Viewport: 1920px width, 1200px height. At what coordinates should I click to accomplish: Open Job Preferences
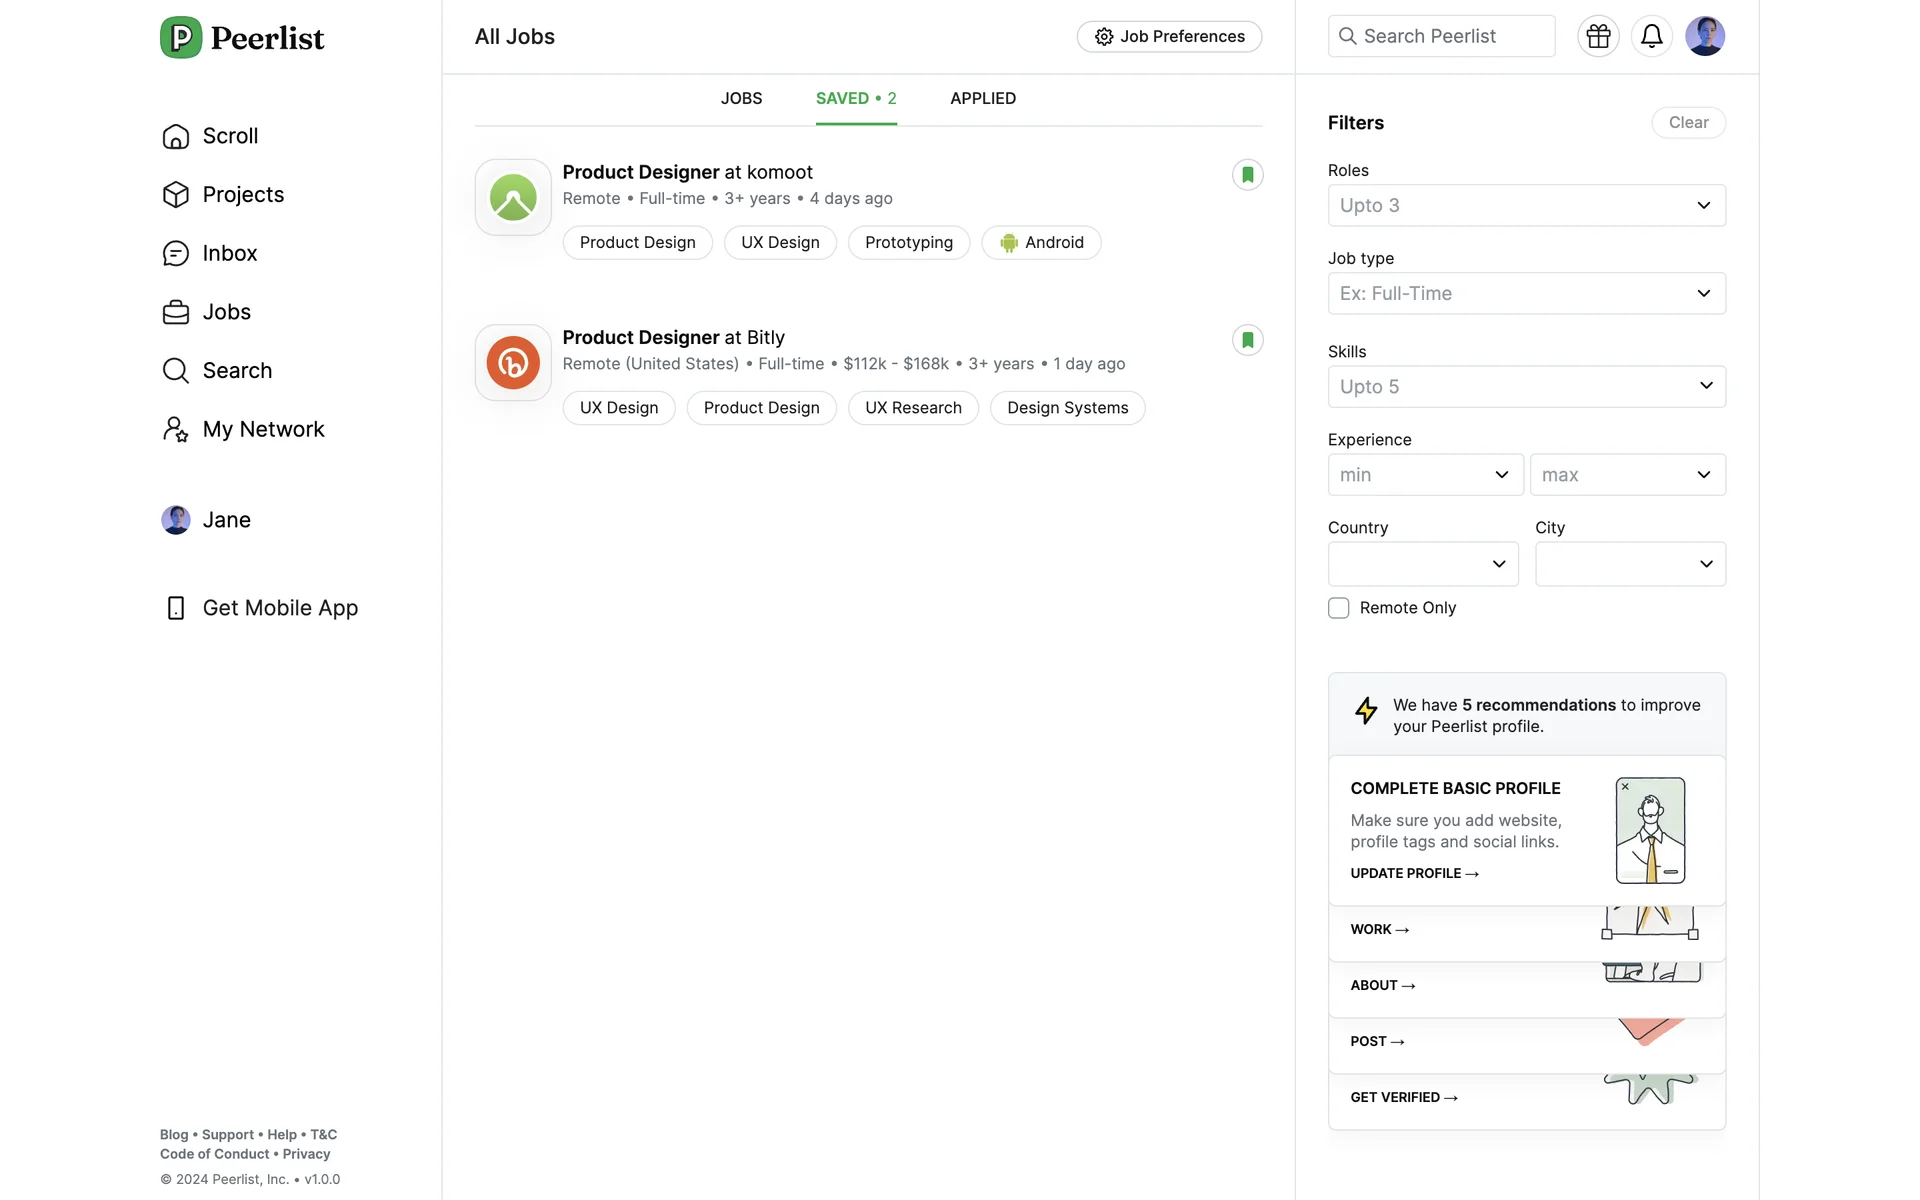[1169, 37]
